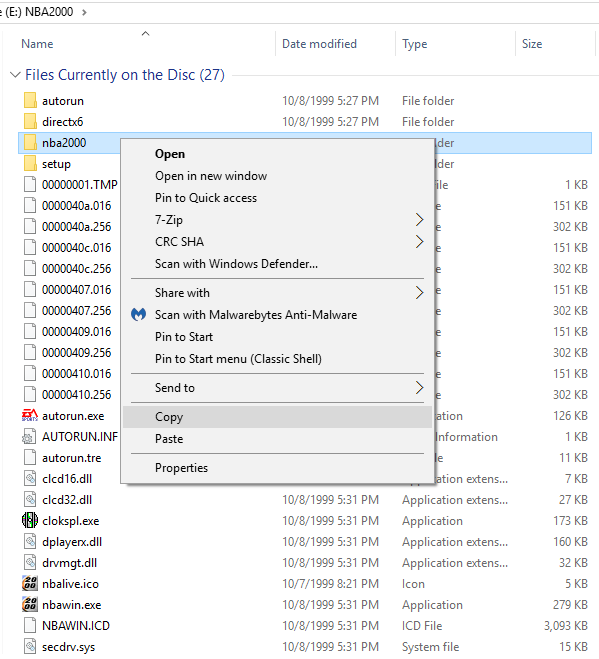Click the Files Currently on the Disc header

tap(125, 75)
